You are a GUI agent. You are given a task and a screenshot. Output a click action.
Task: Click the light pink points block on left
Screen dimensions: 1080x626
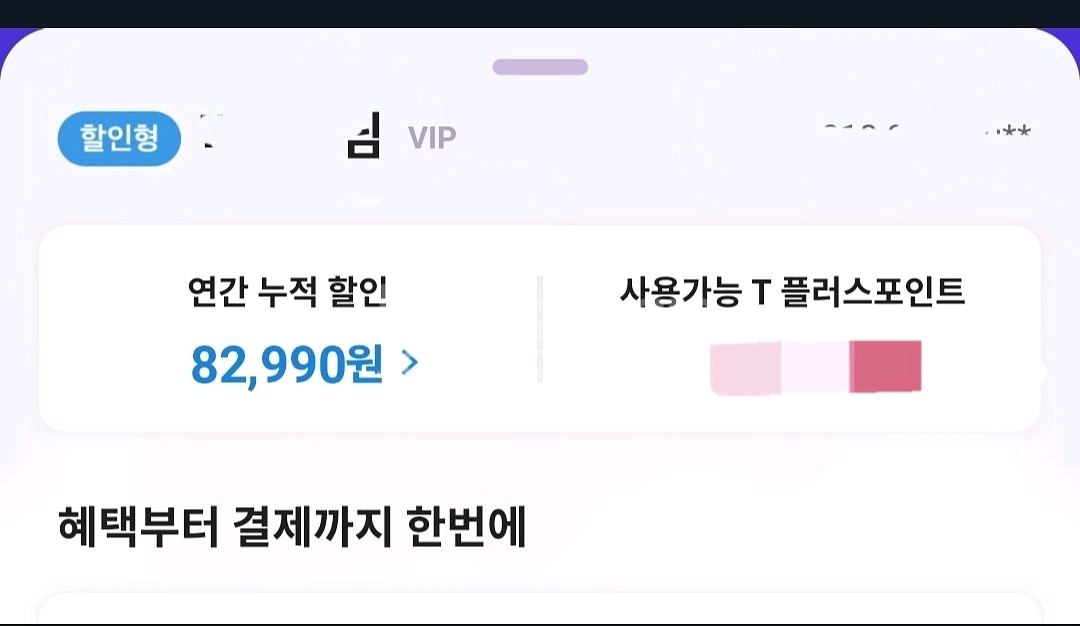(x=745, y=368)
